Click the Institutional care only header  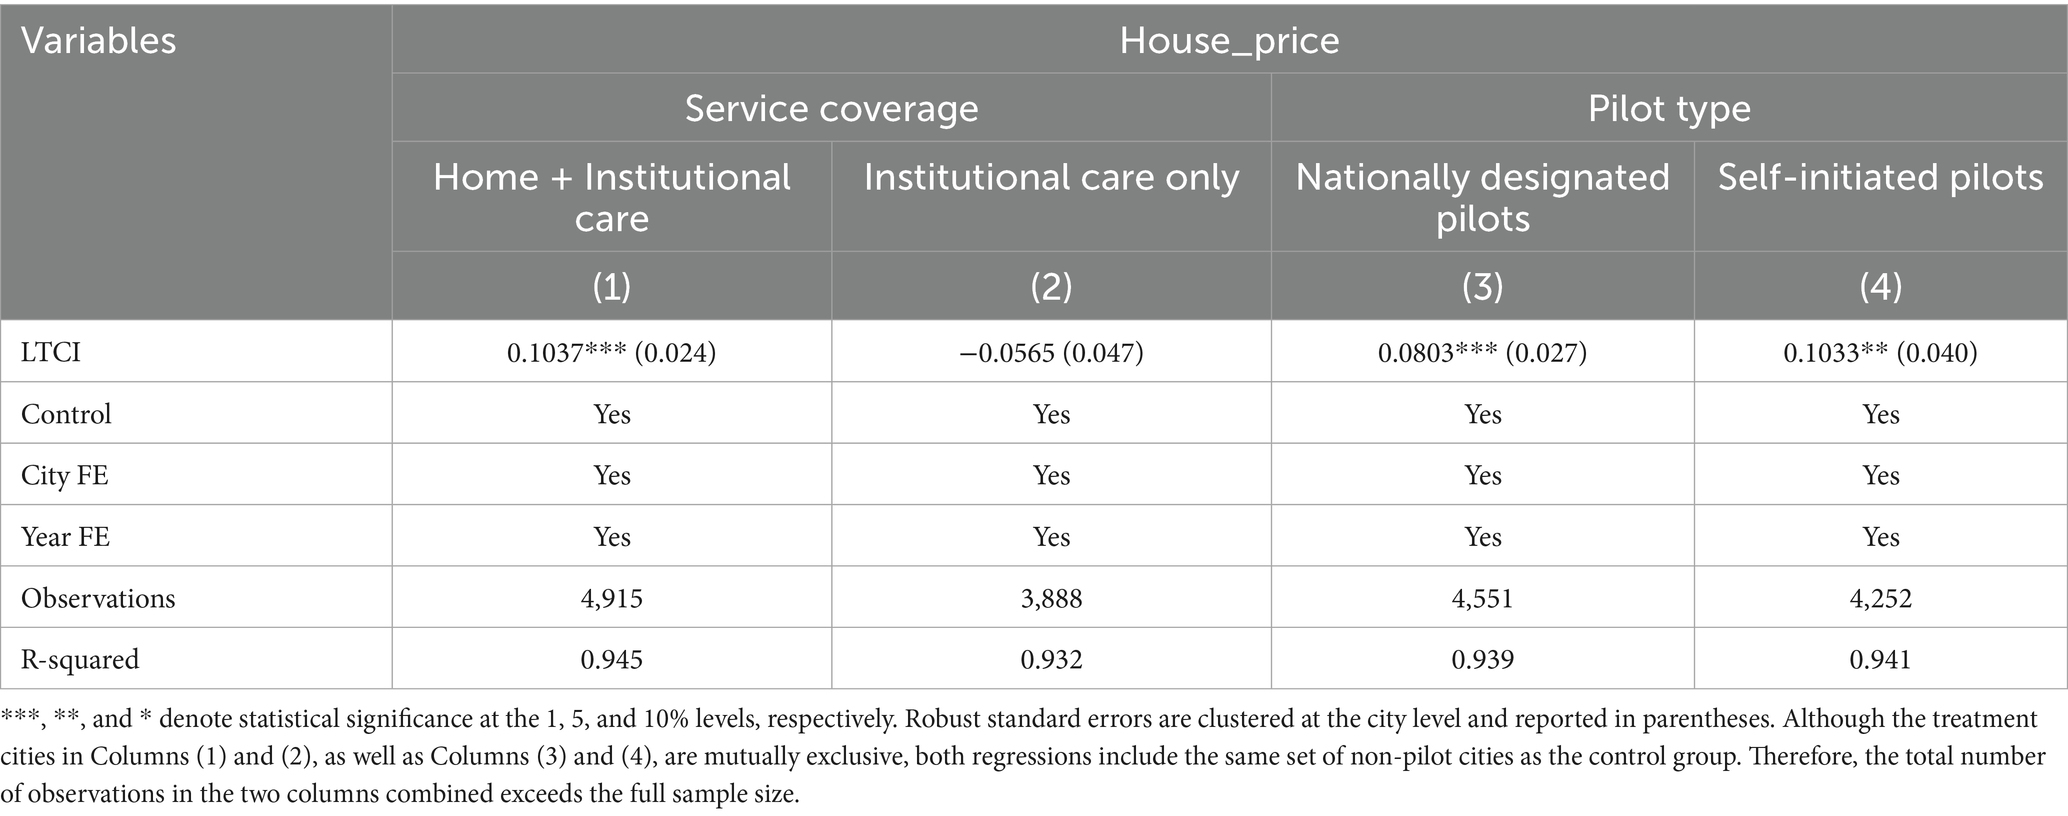[1051, 178]
